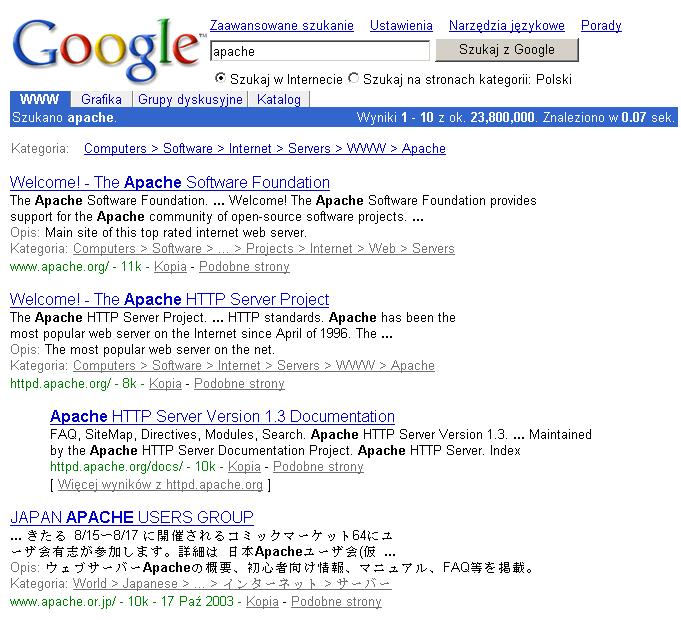
Task: Open Narzędzia językowe link
Action: point(506,26)
